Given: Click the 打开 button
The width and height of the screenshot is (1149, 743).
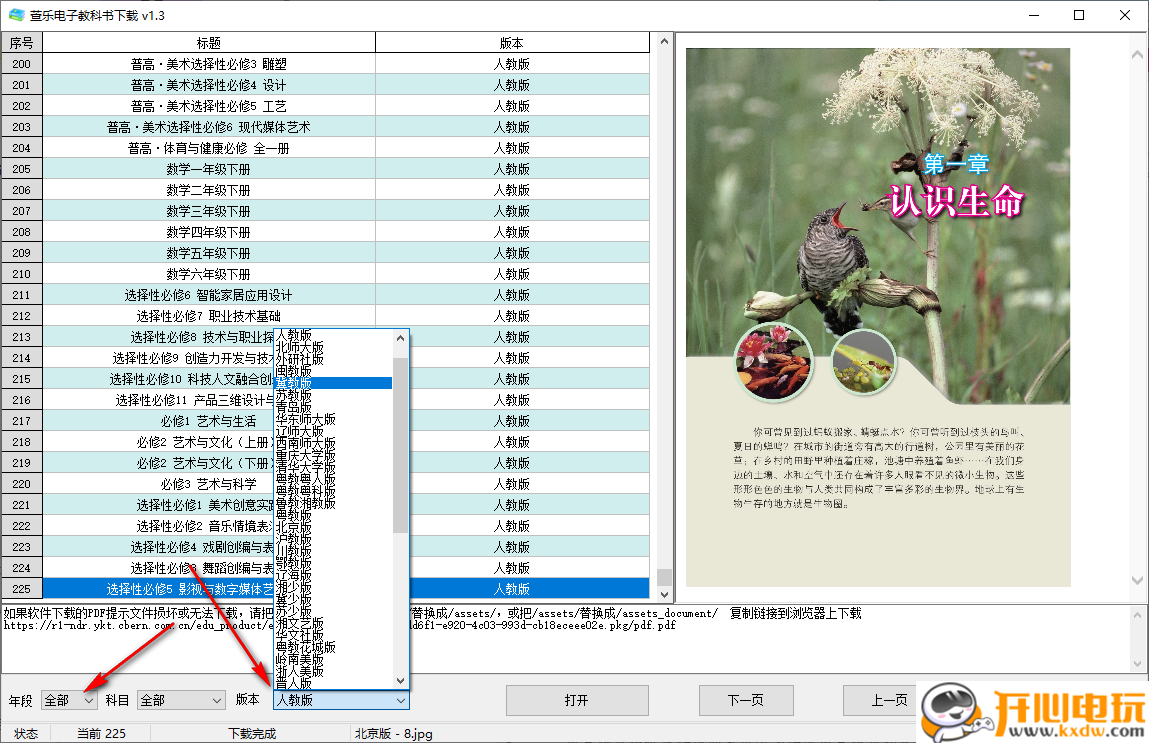Looking at the screenshot, I should (x=577, y=700).
